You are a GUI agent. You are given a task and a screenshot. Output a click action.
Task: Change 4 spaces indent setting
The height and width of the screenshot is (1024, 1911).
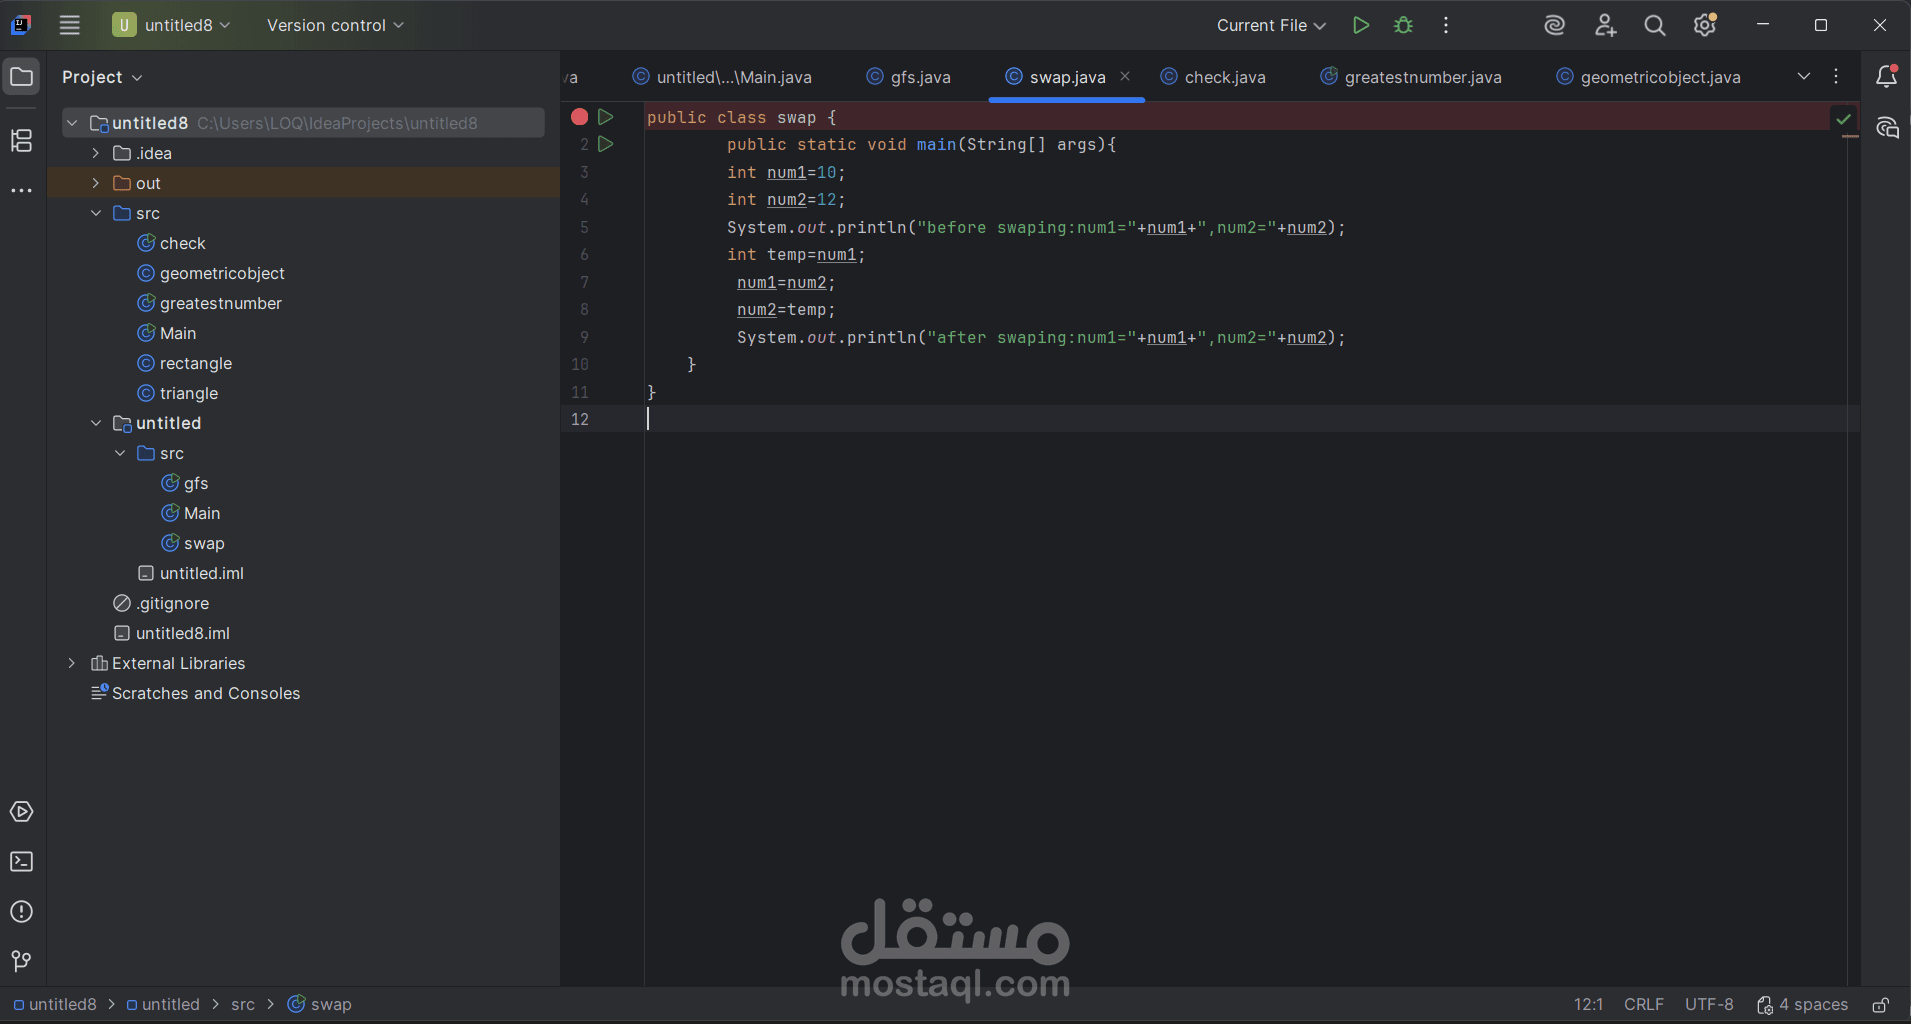tap(1802, 1005)
